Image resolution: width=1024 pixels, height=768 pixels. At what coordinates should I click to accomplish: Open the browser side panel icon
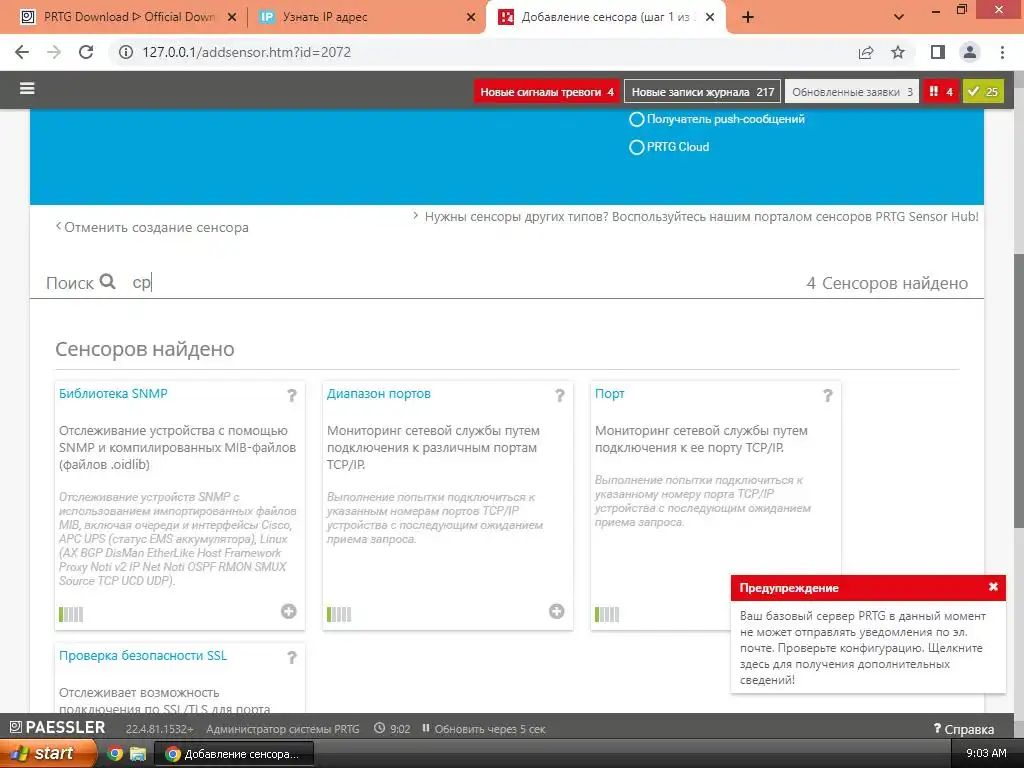click(938, 52)
